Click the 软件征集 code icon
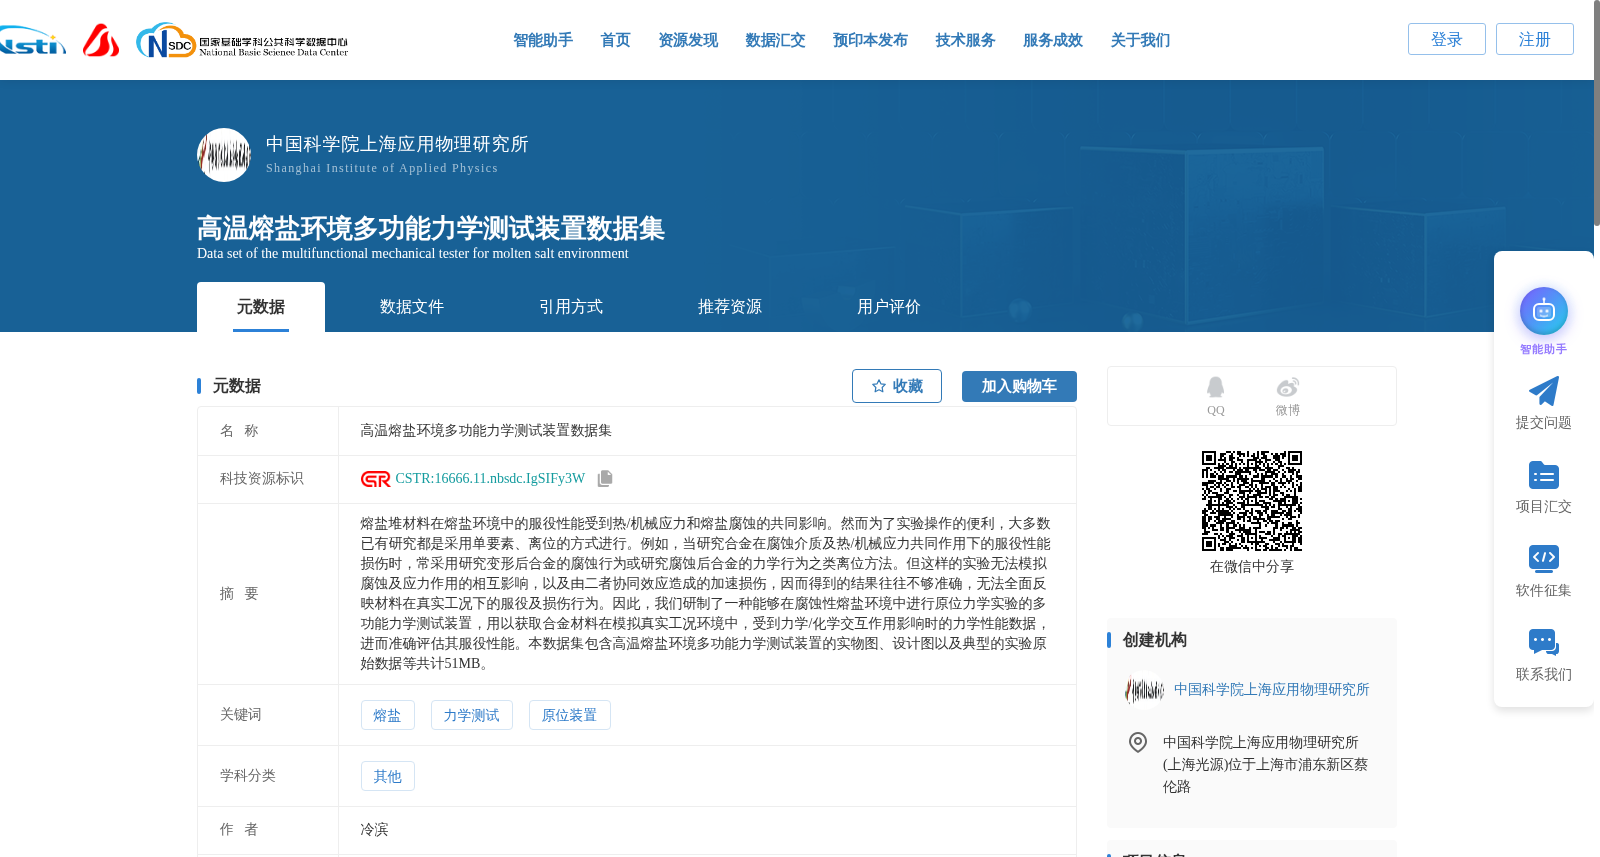This screenshot has height=857, width=1600. coord(1543,558)
